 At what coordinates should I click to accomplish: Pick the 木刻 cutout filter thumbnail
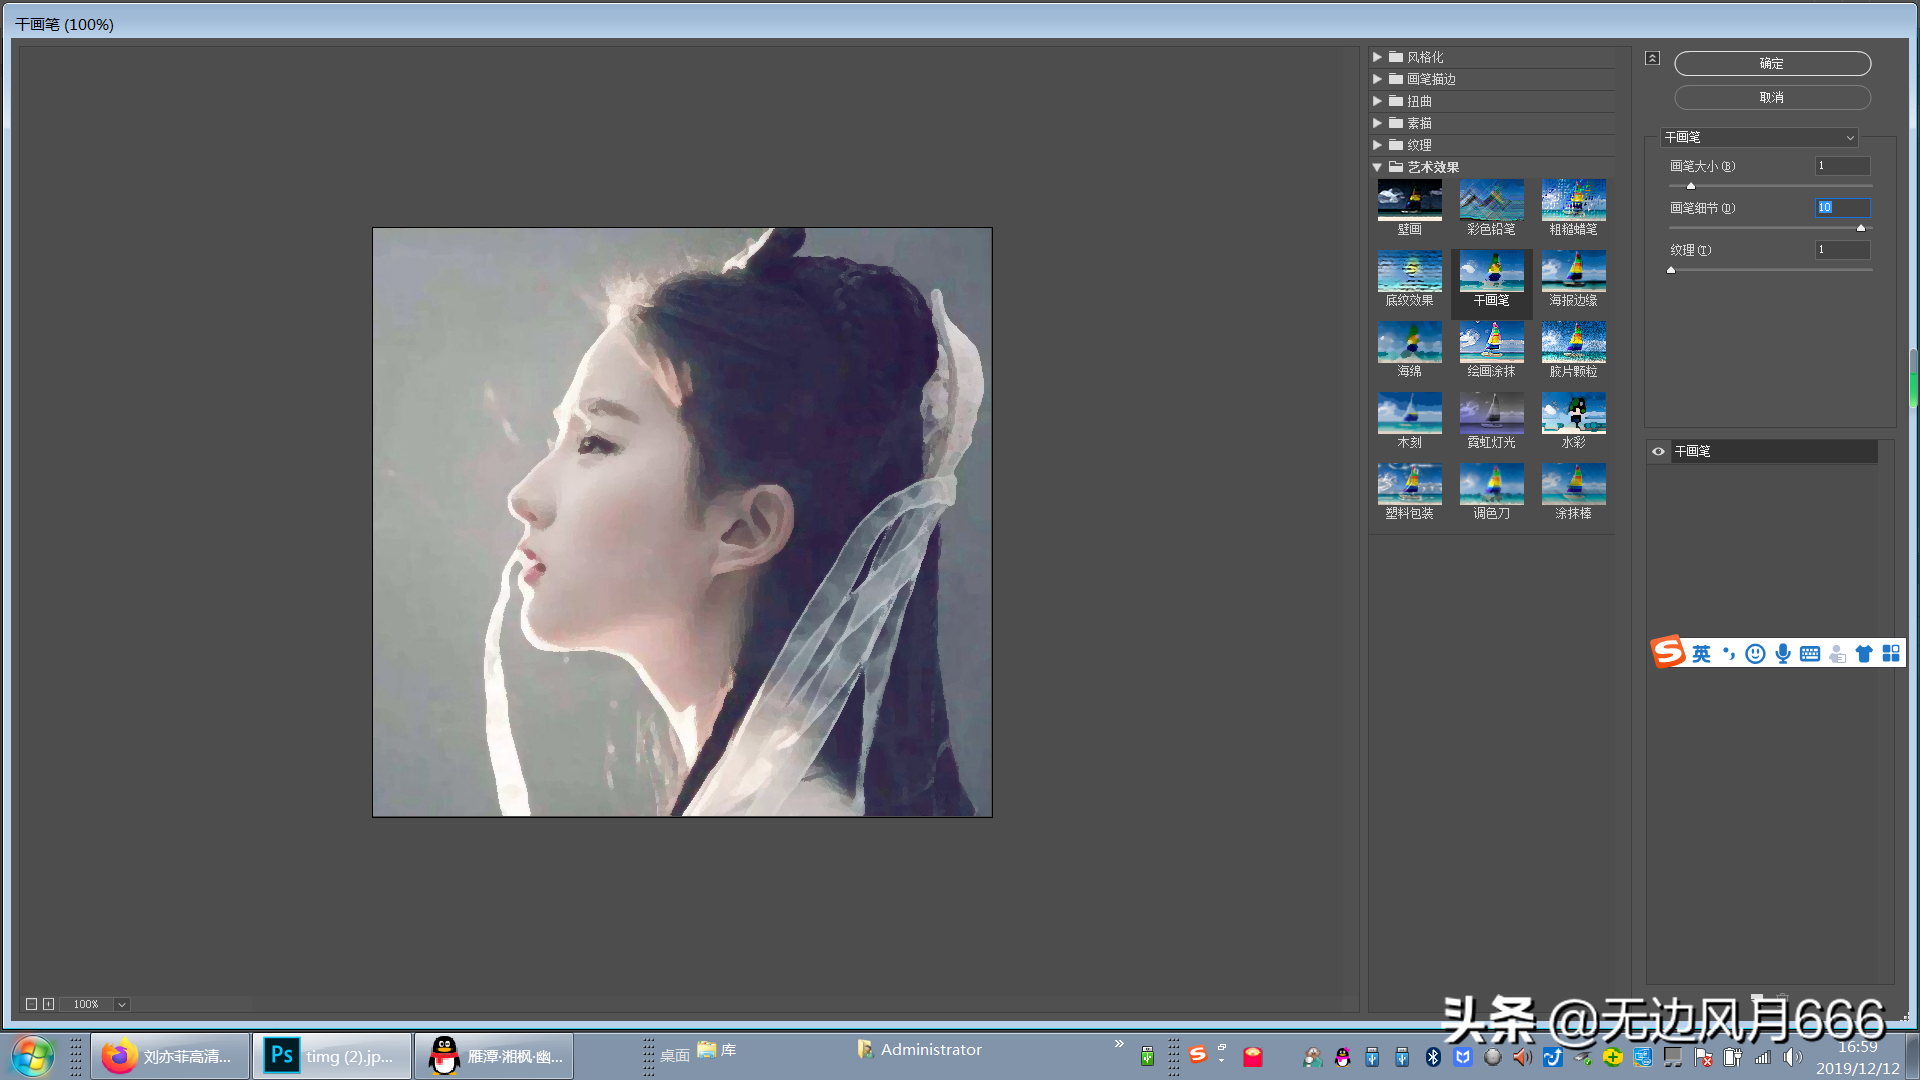tap(1409, 413)
